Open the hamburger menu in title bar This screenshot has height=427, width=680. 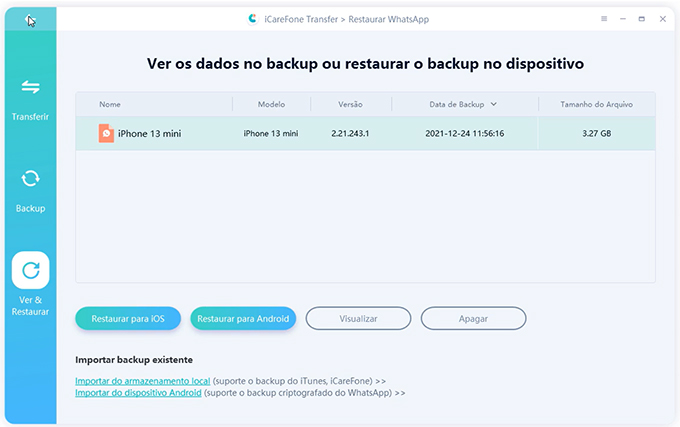(x=604, y=19)
